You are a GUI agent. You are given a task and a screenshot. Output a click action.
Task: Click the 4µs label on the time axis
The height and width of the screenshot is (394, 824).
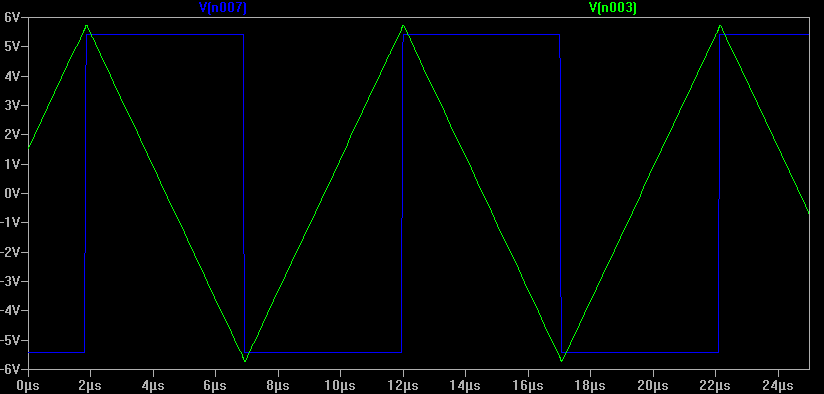click(153, 387)
